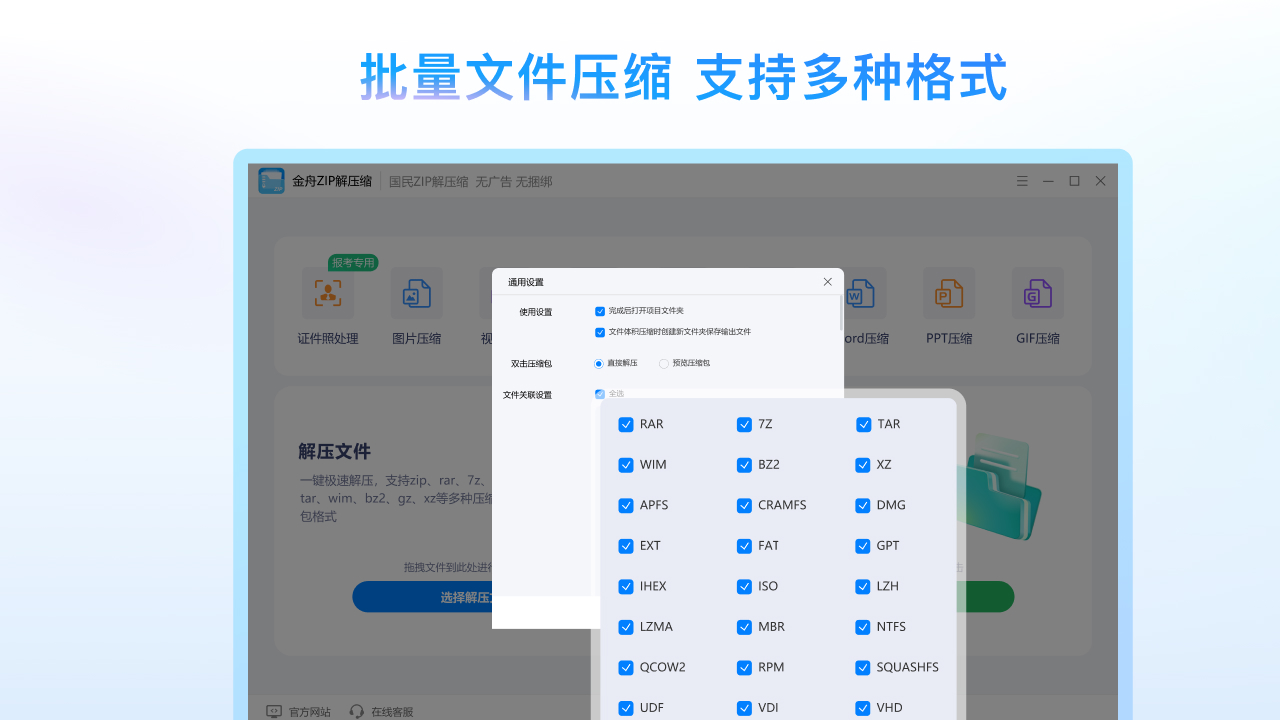
Task: Click the 金舟ZIP解压缩 app logo
Action: (x=271, y=181)
